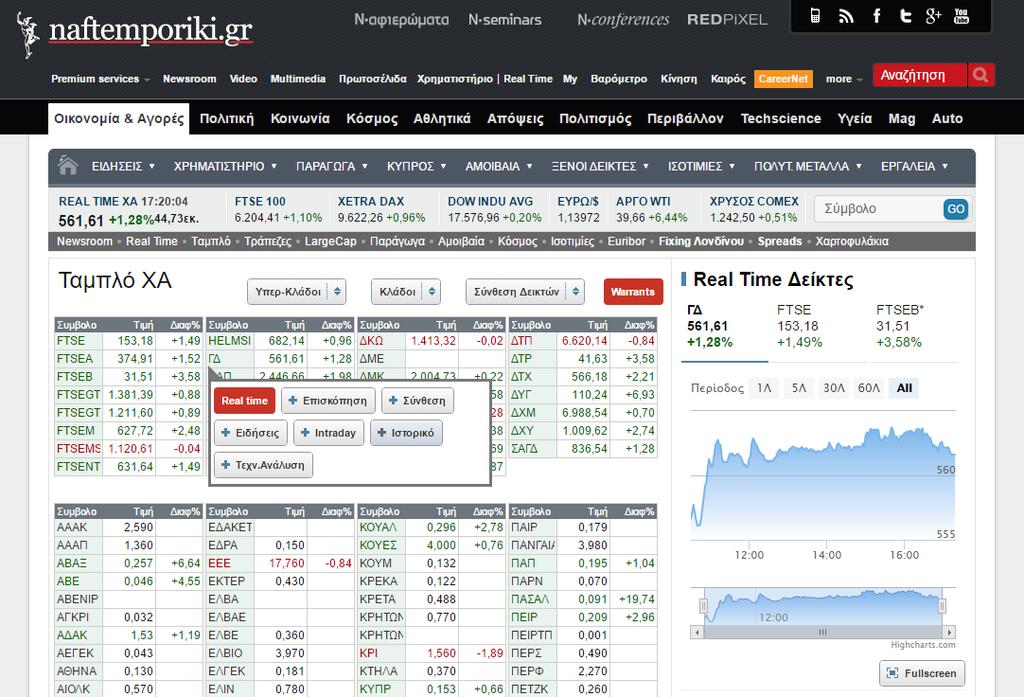Click plus icon on Intraday button
Screen dimensions: 1024x697
305,432
